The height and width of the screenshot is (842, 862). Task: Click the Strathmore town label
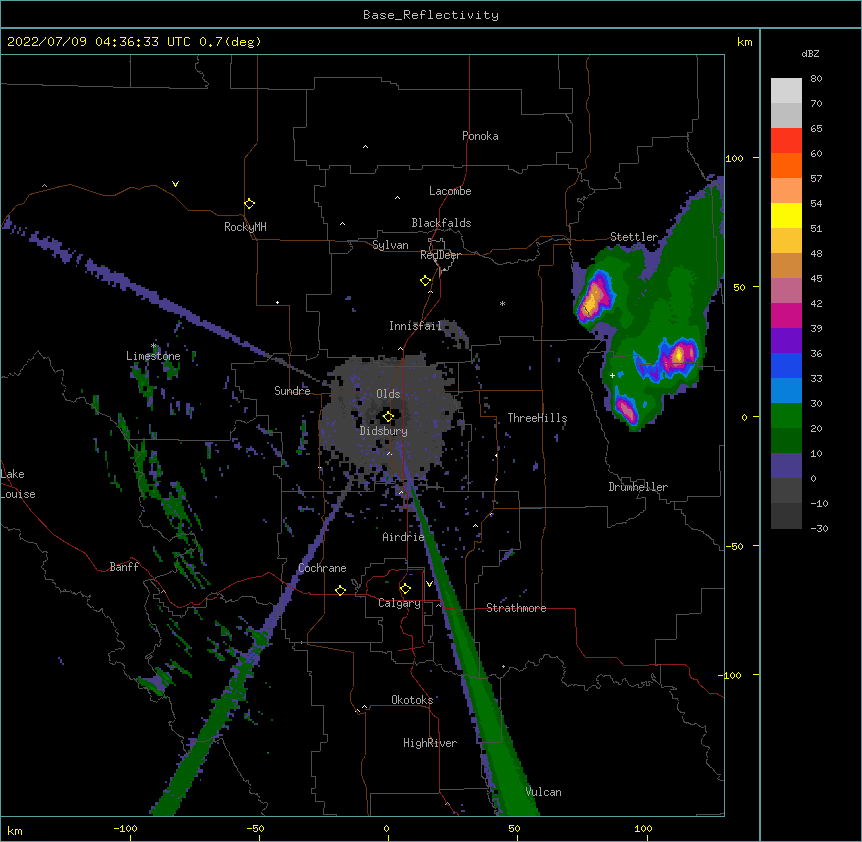[516, 608]
